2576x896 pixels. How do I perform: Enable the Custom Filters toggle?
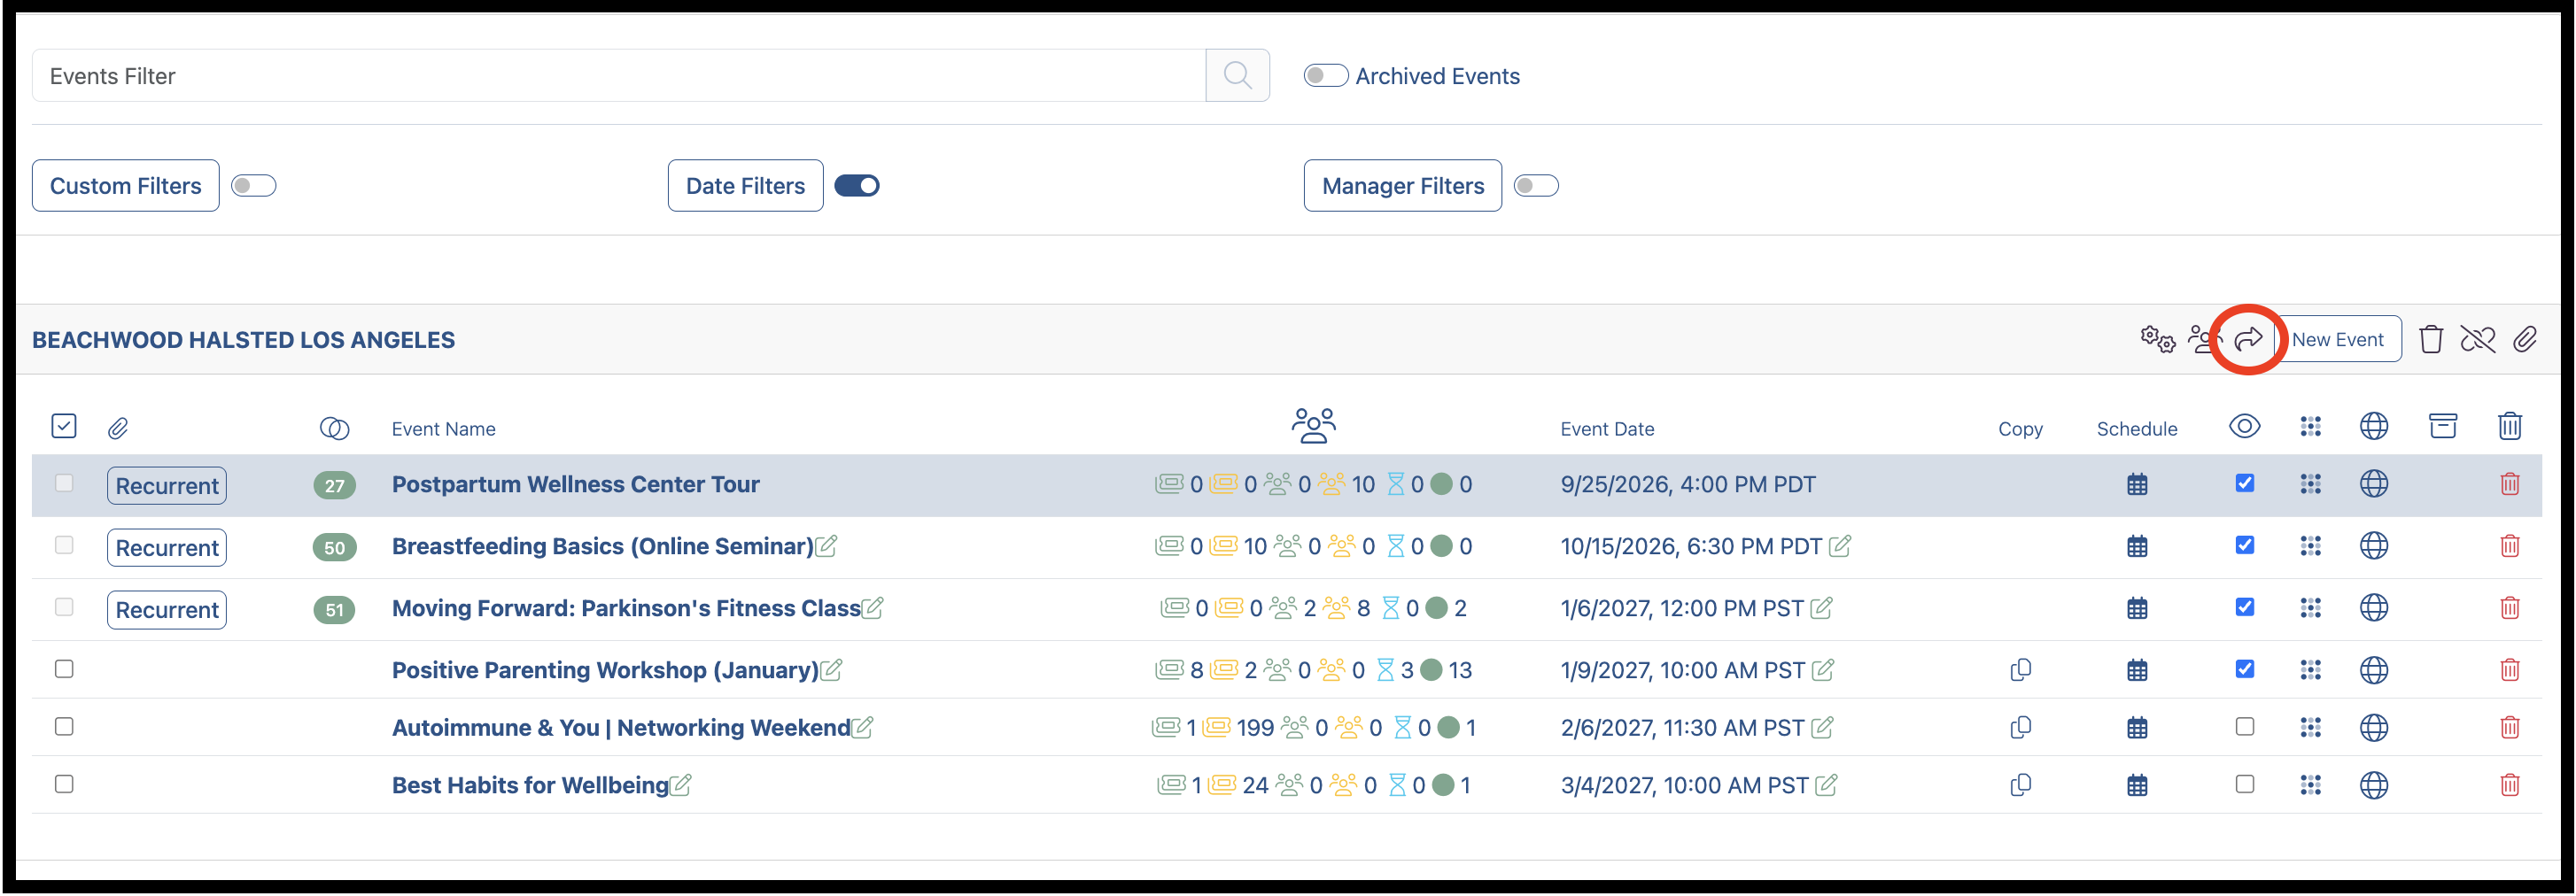[253, 185]
